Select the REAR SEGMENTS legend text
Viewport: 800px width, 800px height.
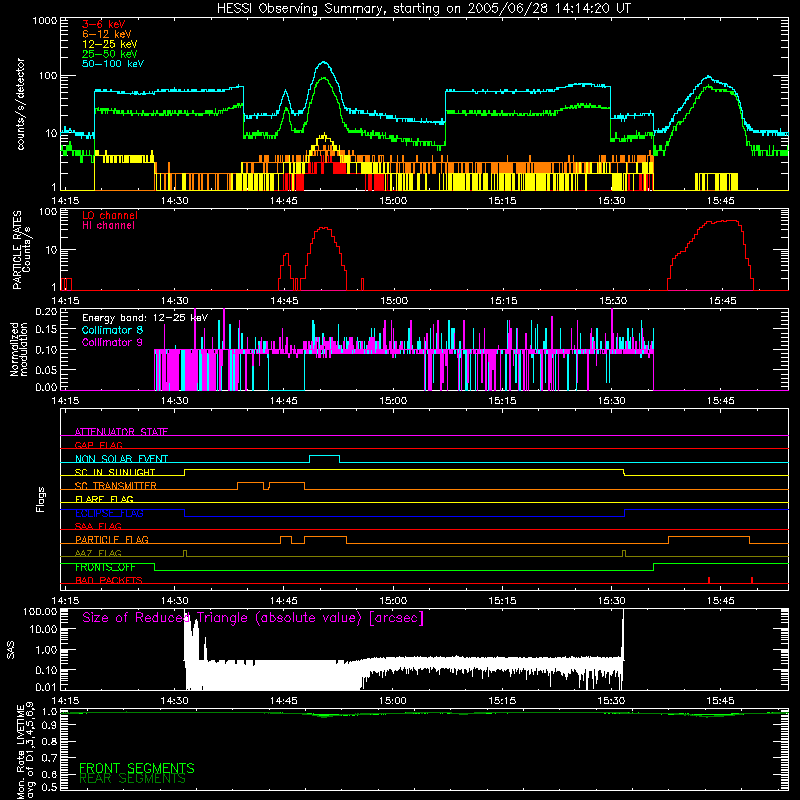tap(132, 779)
